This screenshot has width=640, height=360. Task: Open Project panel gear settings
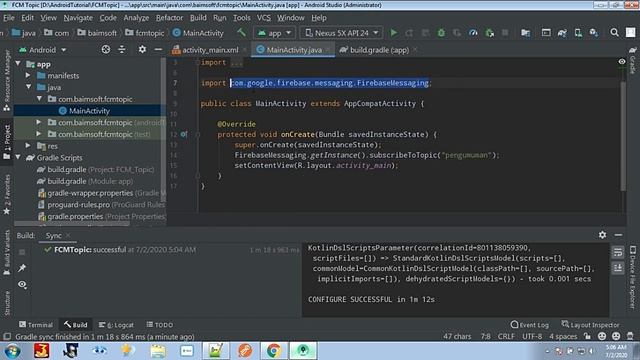pyautogui.click(x=142, y=49)
